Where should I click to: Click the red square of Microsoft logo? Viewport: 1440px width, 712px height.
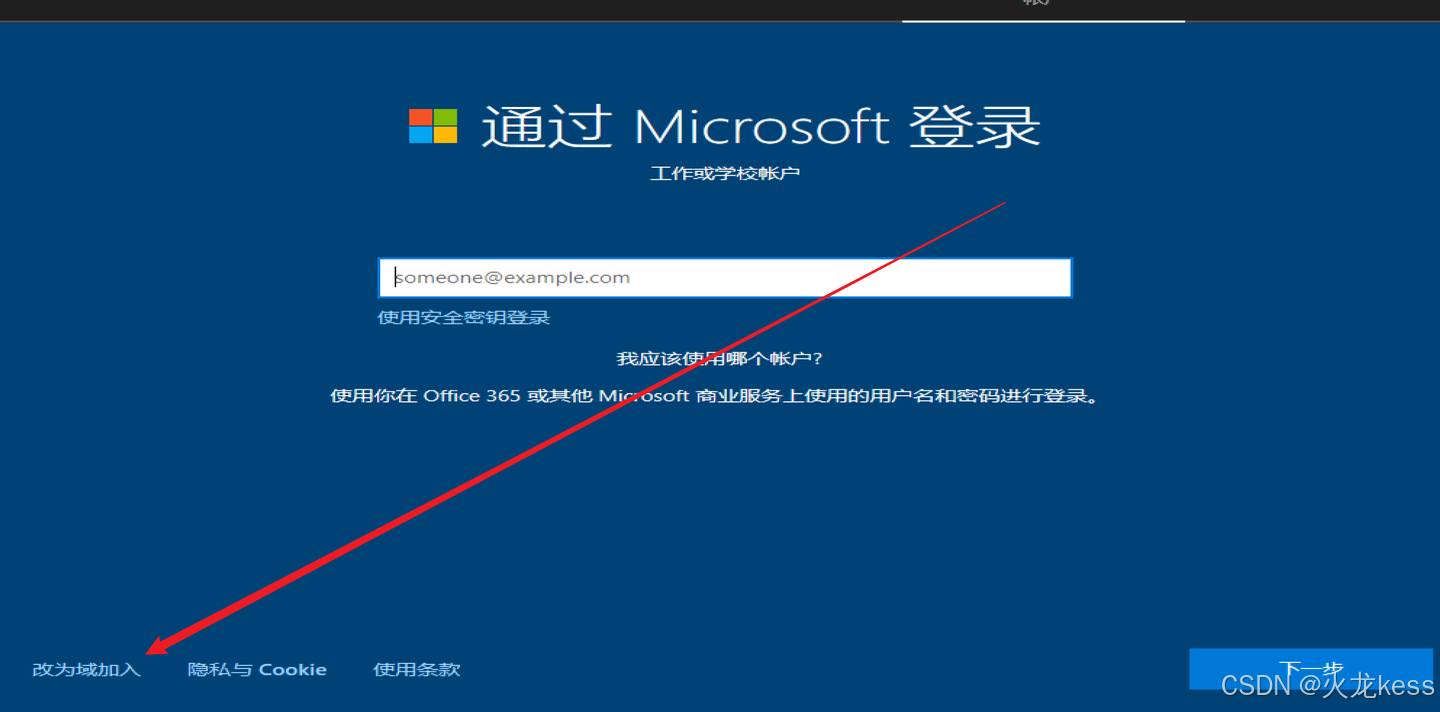420,117
